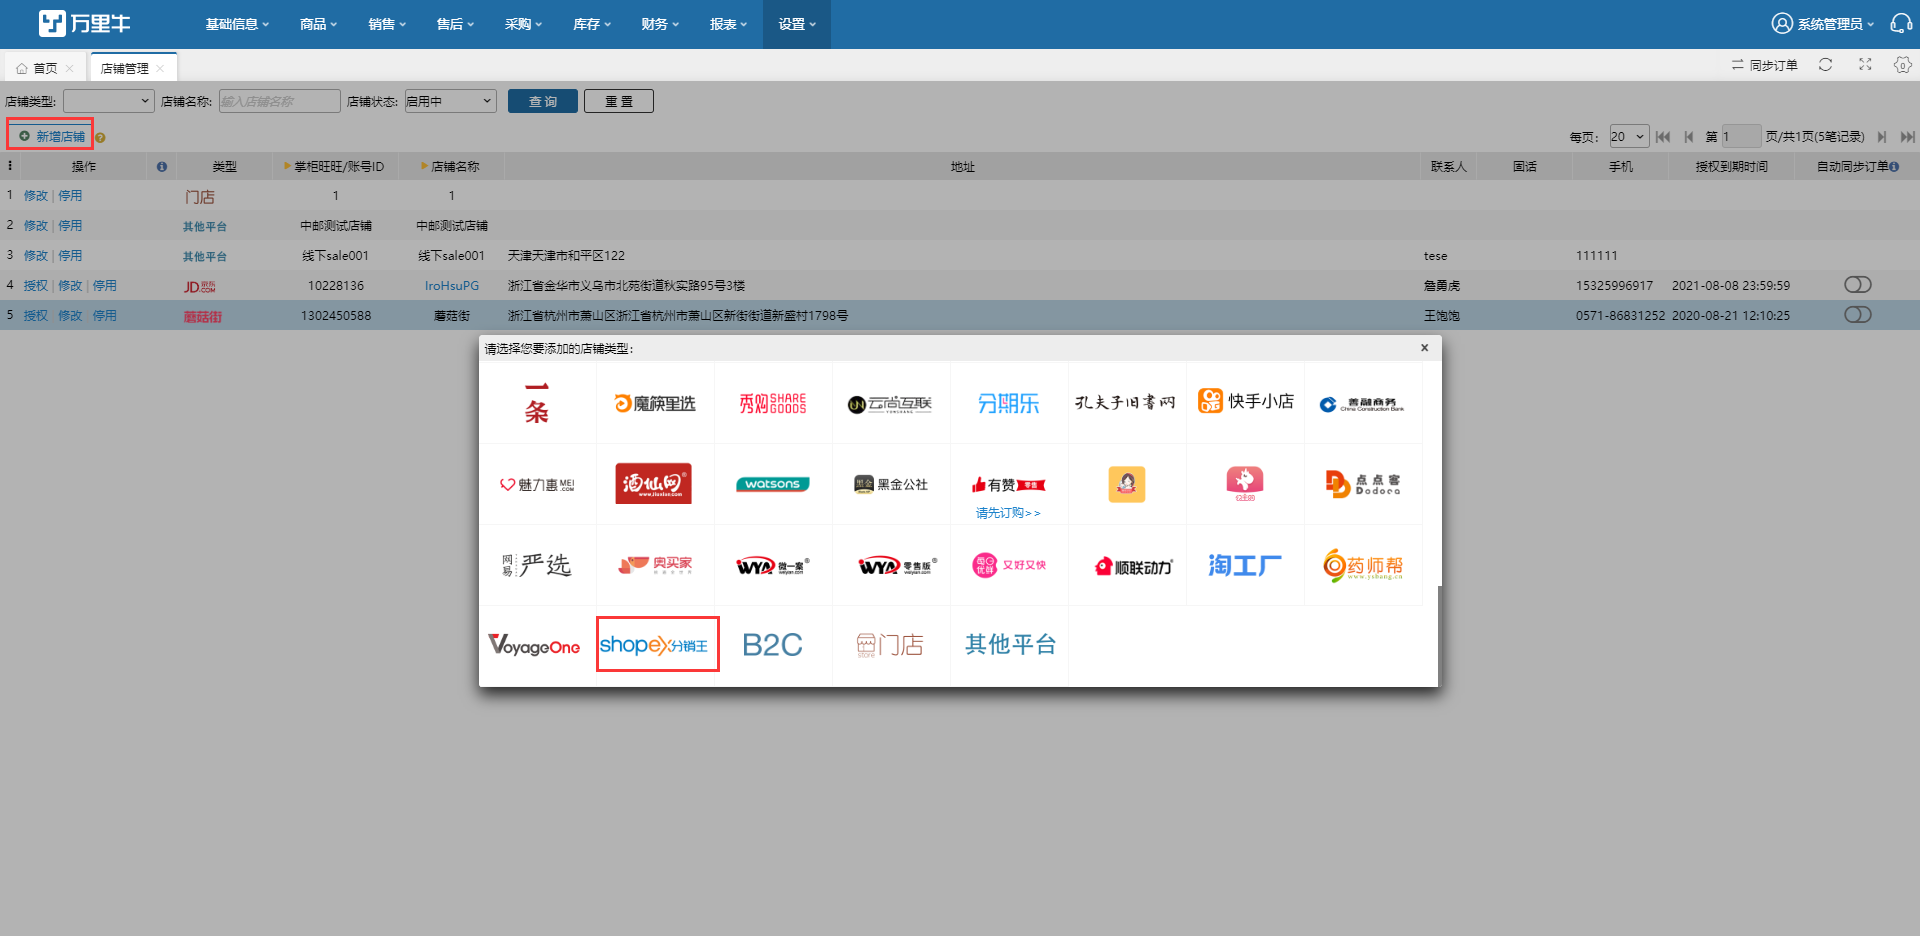This screenshot has width=1920, height=937.
Task: Click the refresh icon in tab bar
Action: [1825, 65]
